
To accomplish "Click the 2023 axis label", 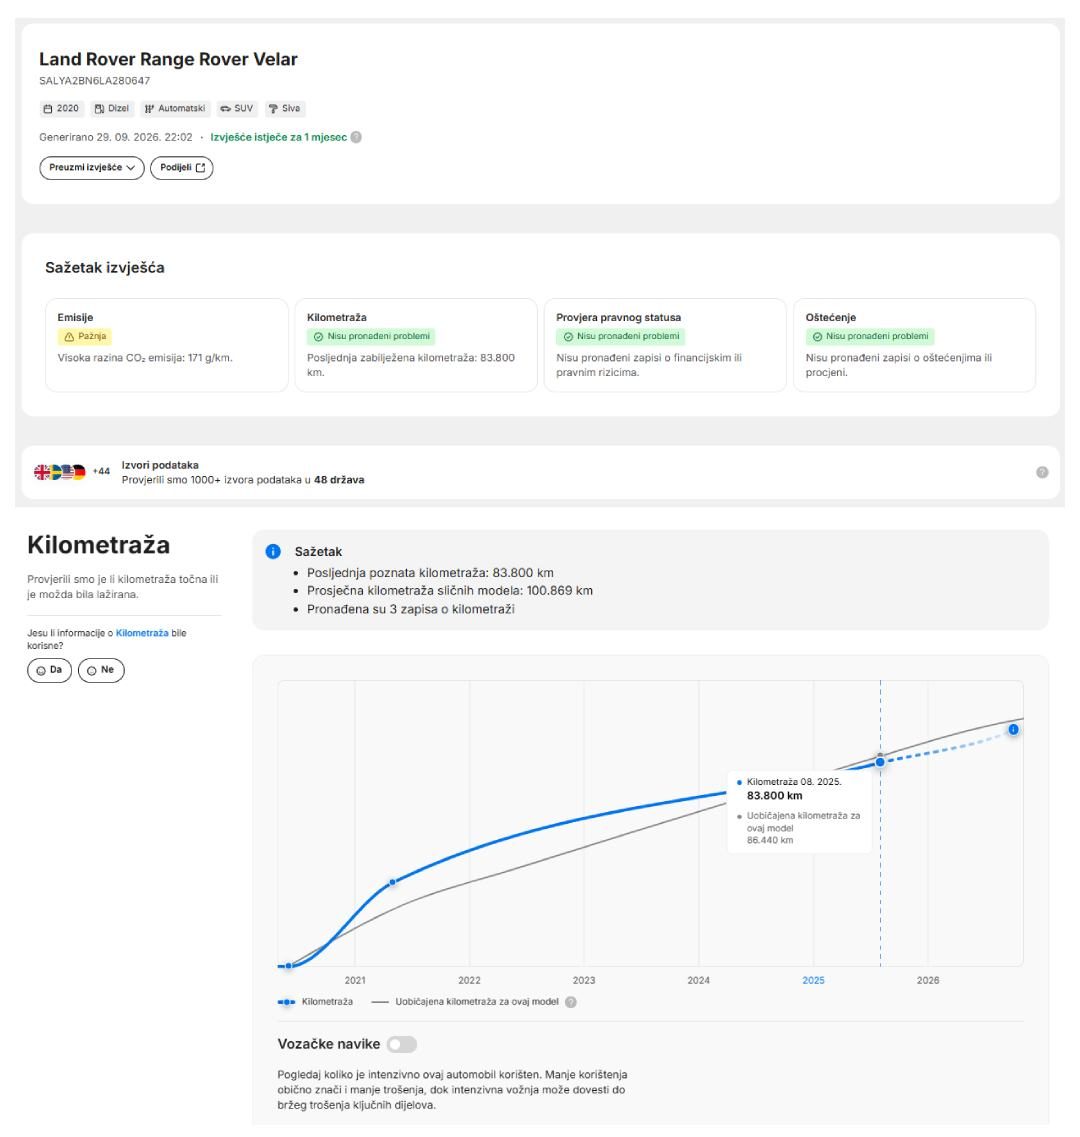I will click(584, 980).
